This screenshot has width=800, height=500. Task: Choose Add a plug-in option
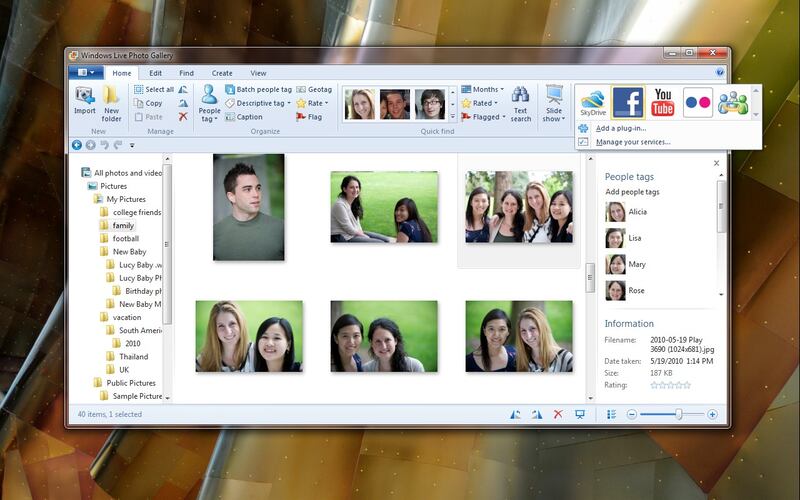coord(620,129)
